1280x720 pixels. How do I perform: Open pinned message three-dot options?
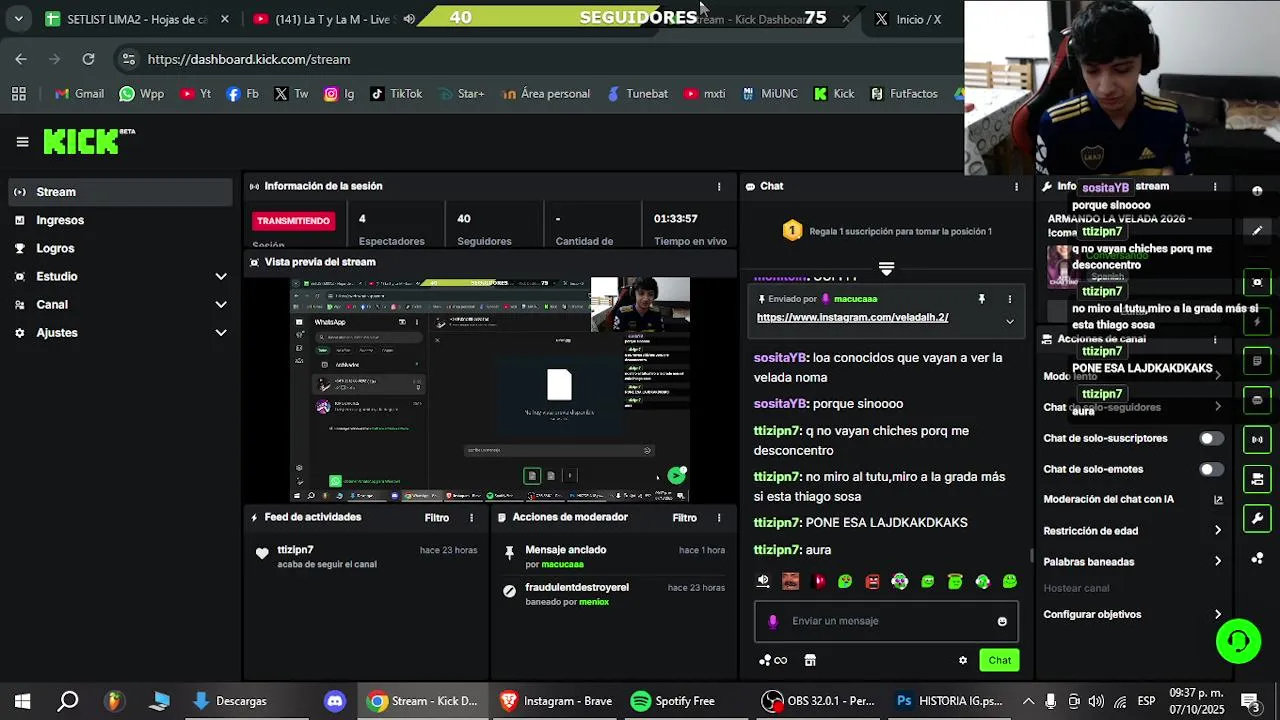click(1009, 299)
